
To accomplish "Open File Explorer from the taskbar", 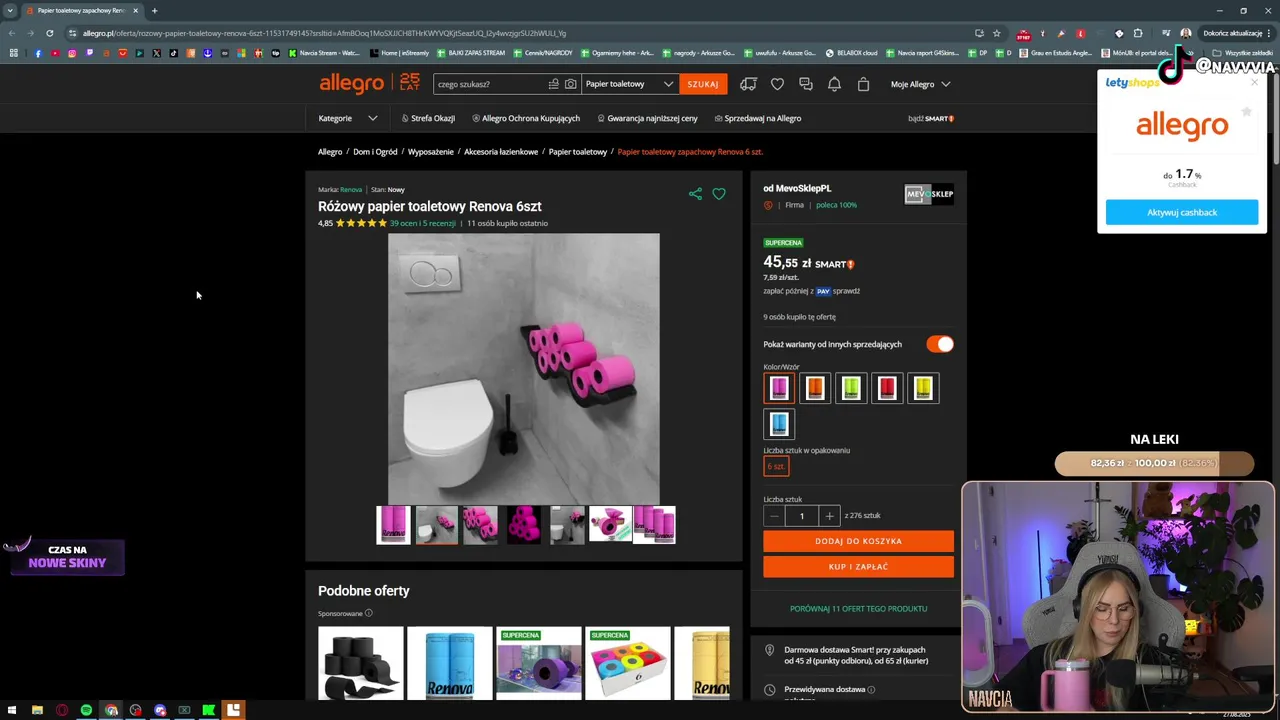I will pyautogui.click(x=37, y=710).
